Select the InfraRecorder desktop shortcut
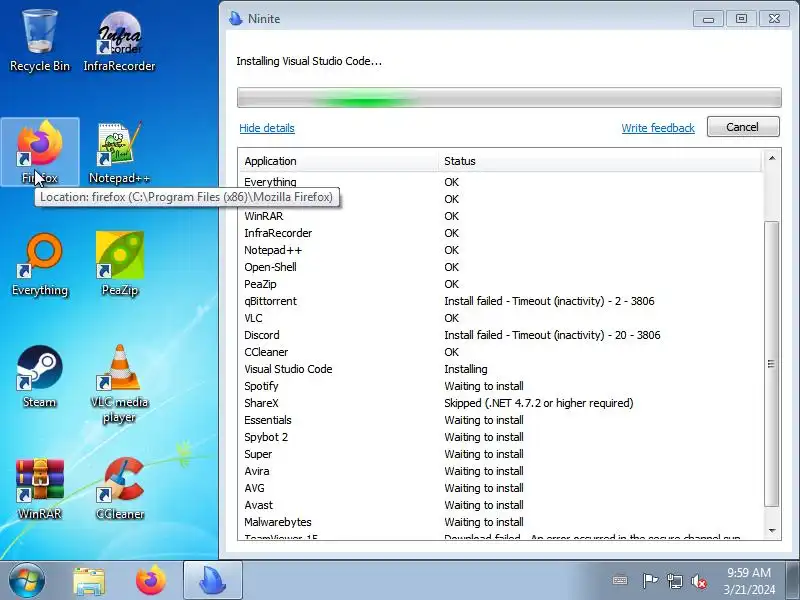Viewport: 800px width, 600px height. point(119,42)
